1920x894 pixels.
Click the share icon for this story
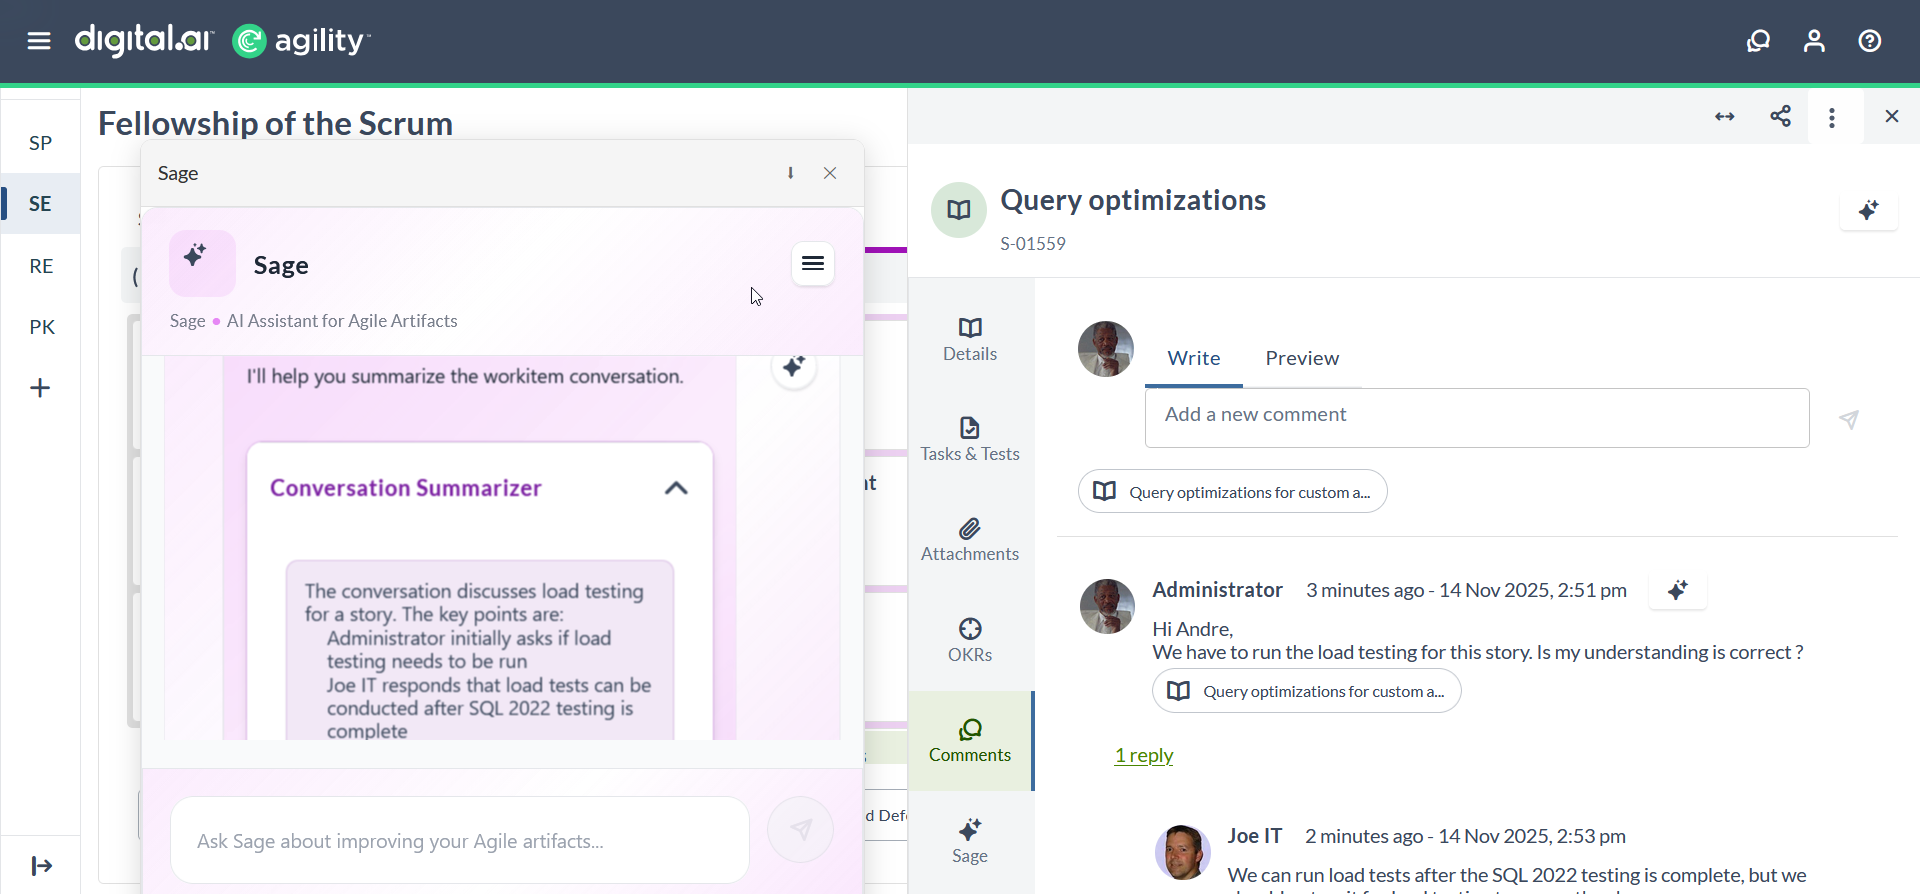(1780, 116)
